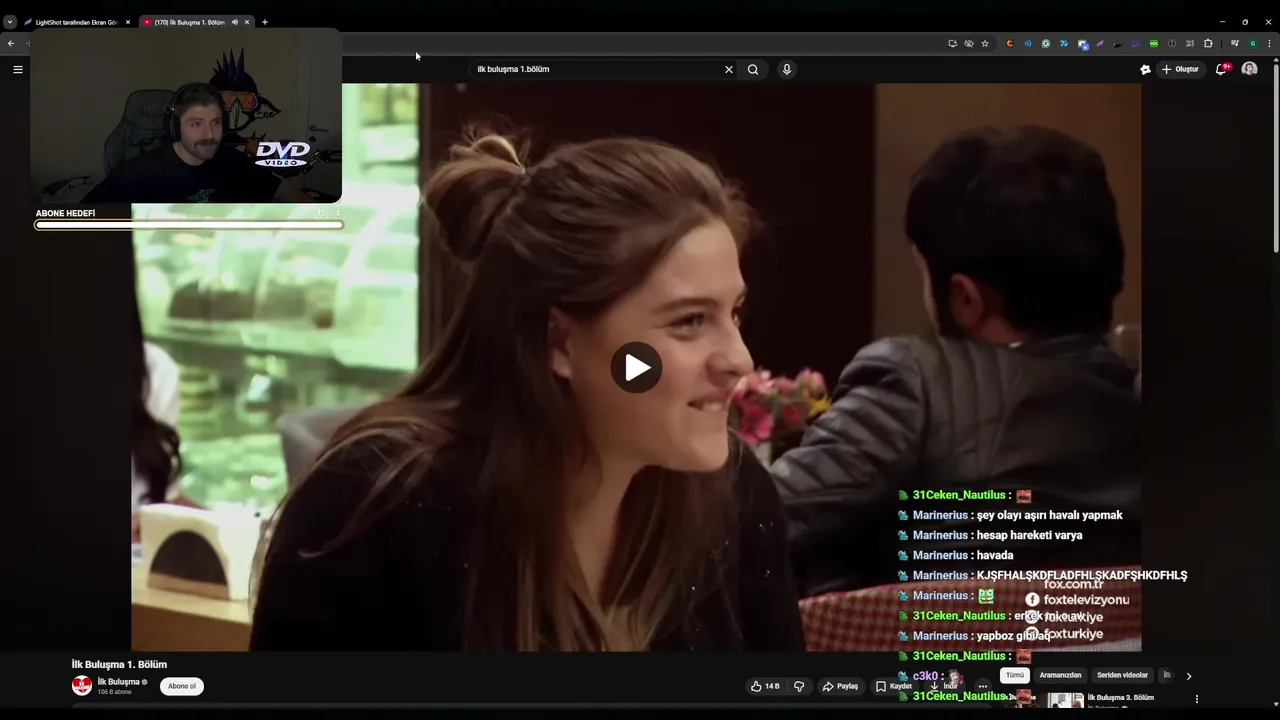The width and height of the screenshot is (1280, 720).
Task: Open the İlk Buluşma channel avatar
Action: tap(82, 686)
